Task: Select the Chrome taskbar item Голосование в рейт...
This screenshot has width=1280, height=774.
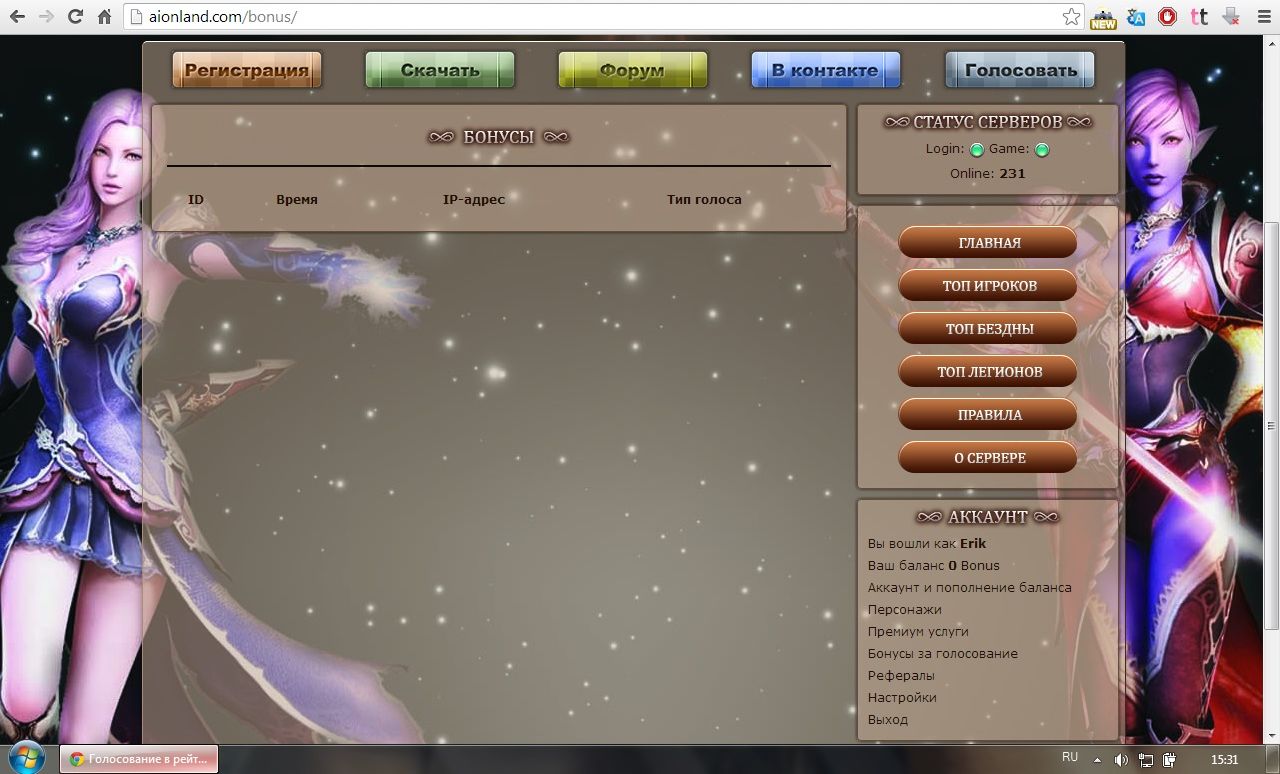Action: point(139,759)
